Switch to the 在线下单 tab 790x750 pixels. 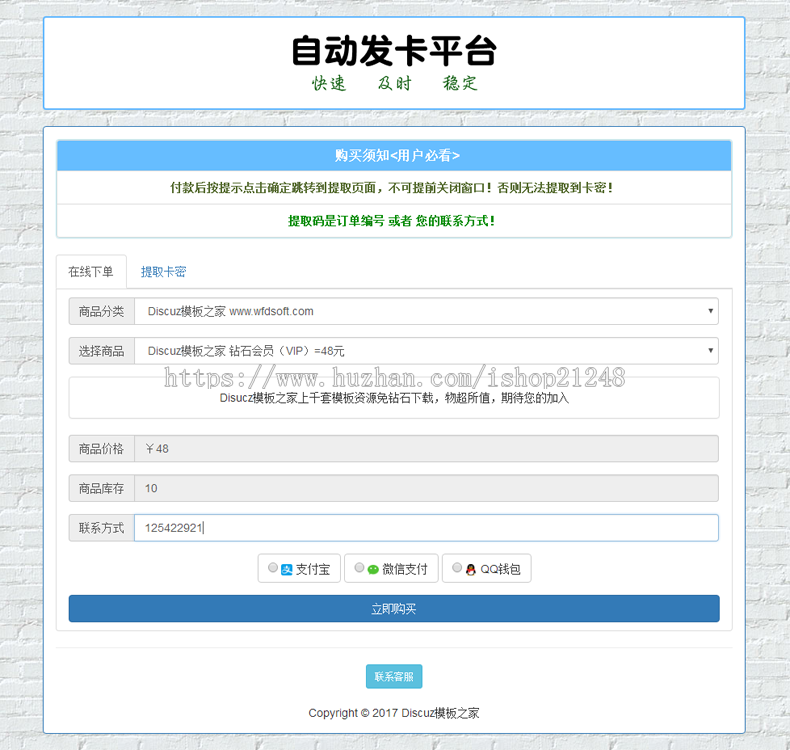91,272
